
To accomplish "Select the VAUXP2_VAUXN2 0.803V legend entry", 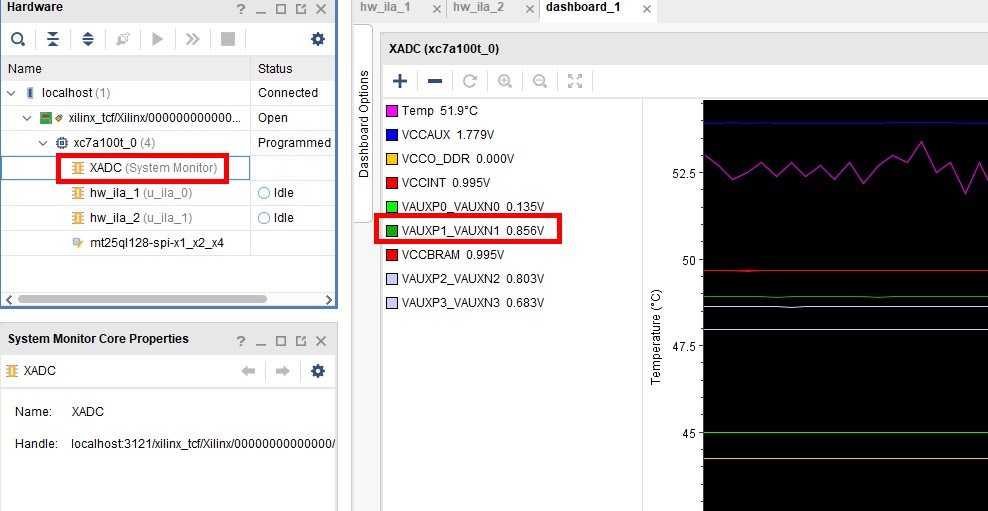I will [x=473, y=278].
